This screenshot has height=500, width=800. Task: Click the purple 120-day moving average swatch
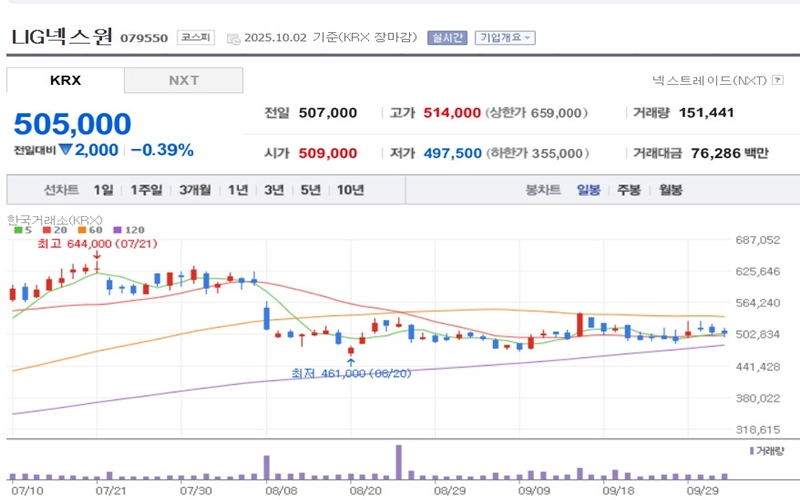(x=118, y=230)
